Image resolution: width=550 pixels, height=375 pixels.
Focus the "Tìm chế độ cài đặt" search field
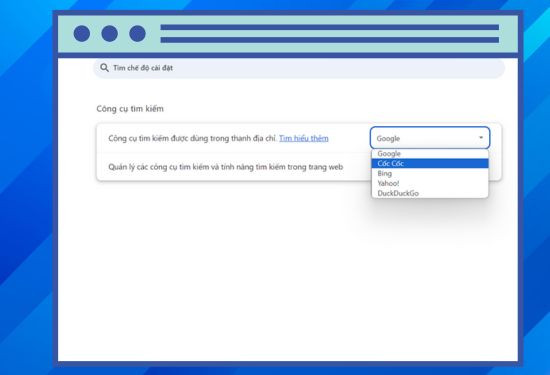pyautogui.click(x=299, y=68)
